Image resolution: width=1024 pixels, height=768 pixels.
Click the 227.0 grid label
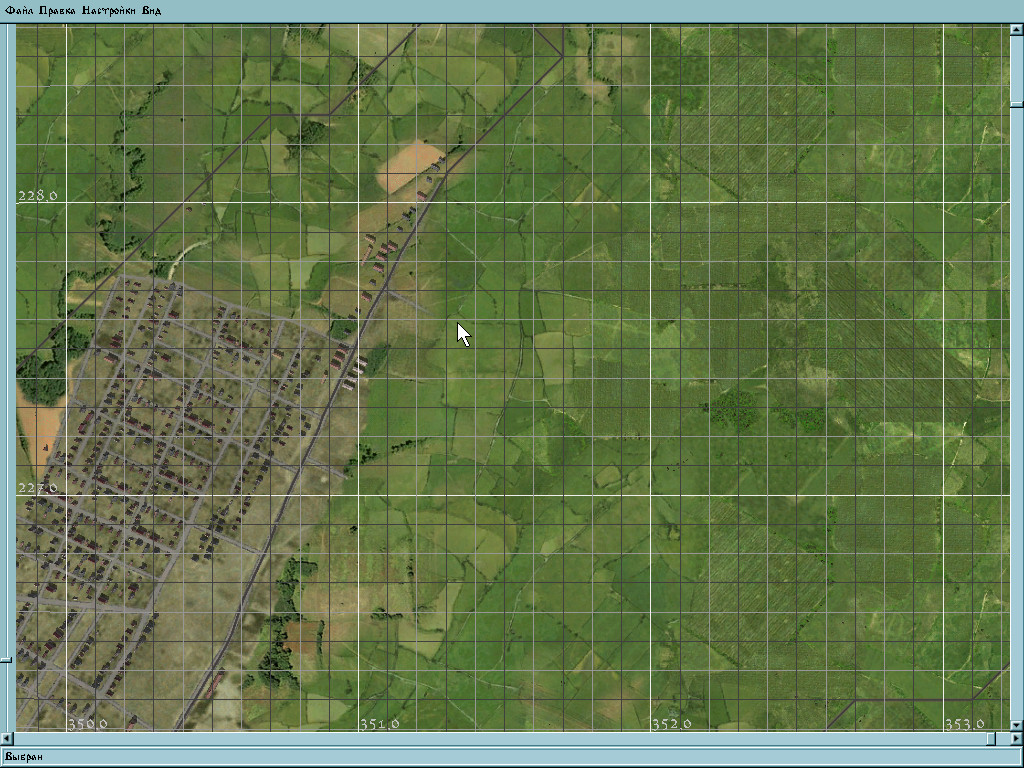pos(38,488)
